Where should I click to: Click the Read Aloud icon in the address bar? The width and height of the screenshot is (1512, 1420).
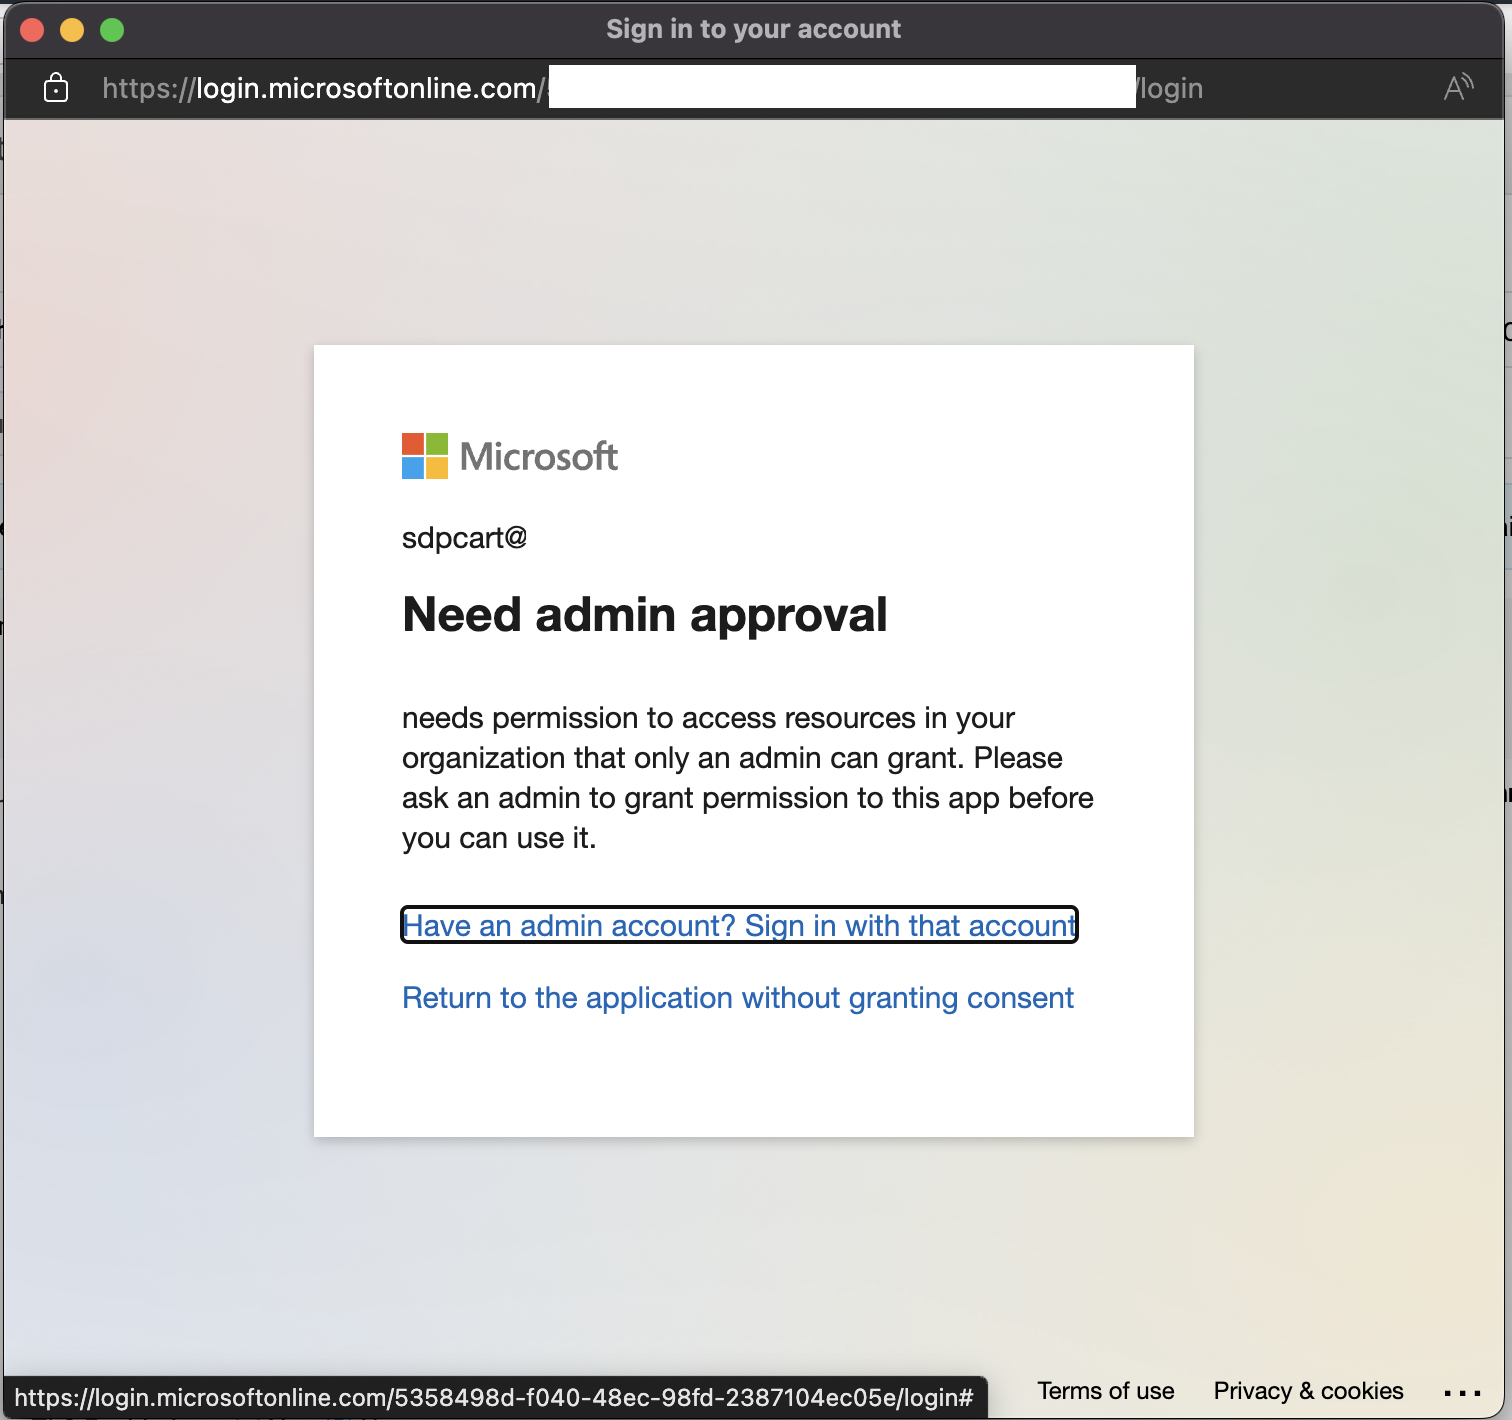coord(1458,88)
